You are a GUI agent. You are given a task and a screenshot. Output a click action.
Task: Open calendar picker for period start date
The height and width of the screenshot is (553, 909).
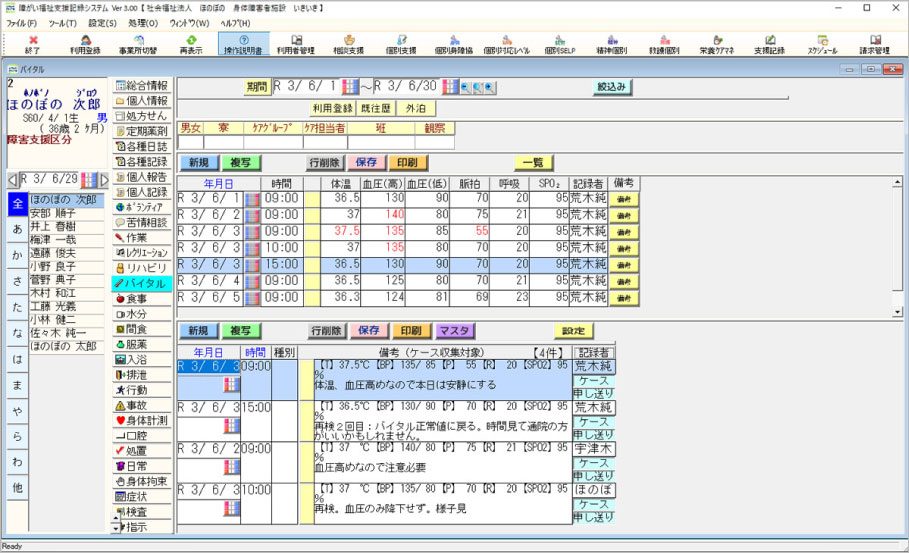[350, 87]
